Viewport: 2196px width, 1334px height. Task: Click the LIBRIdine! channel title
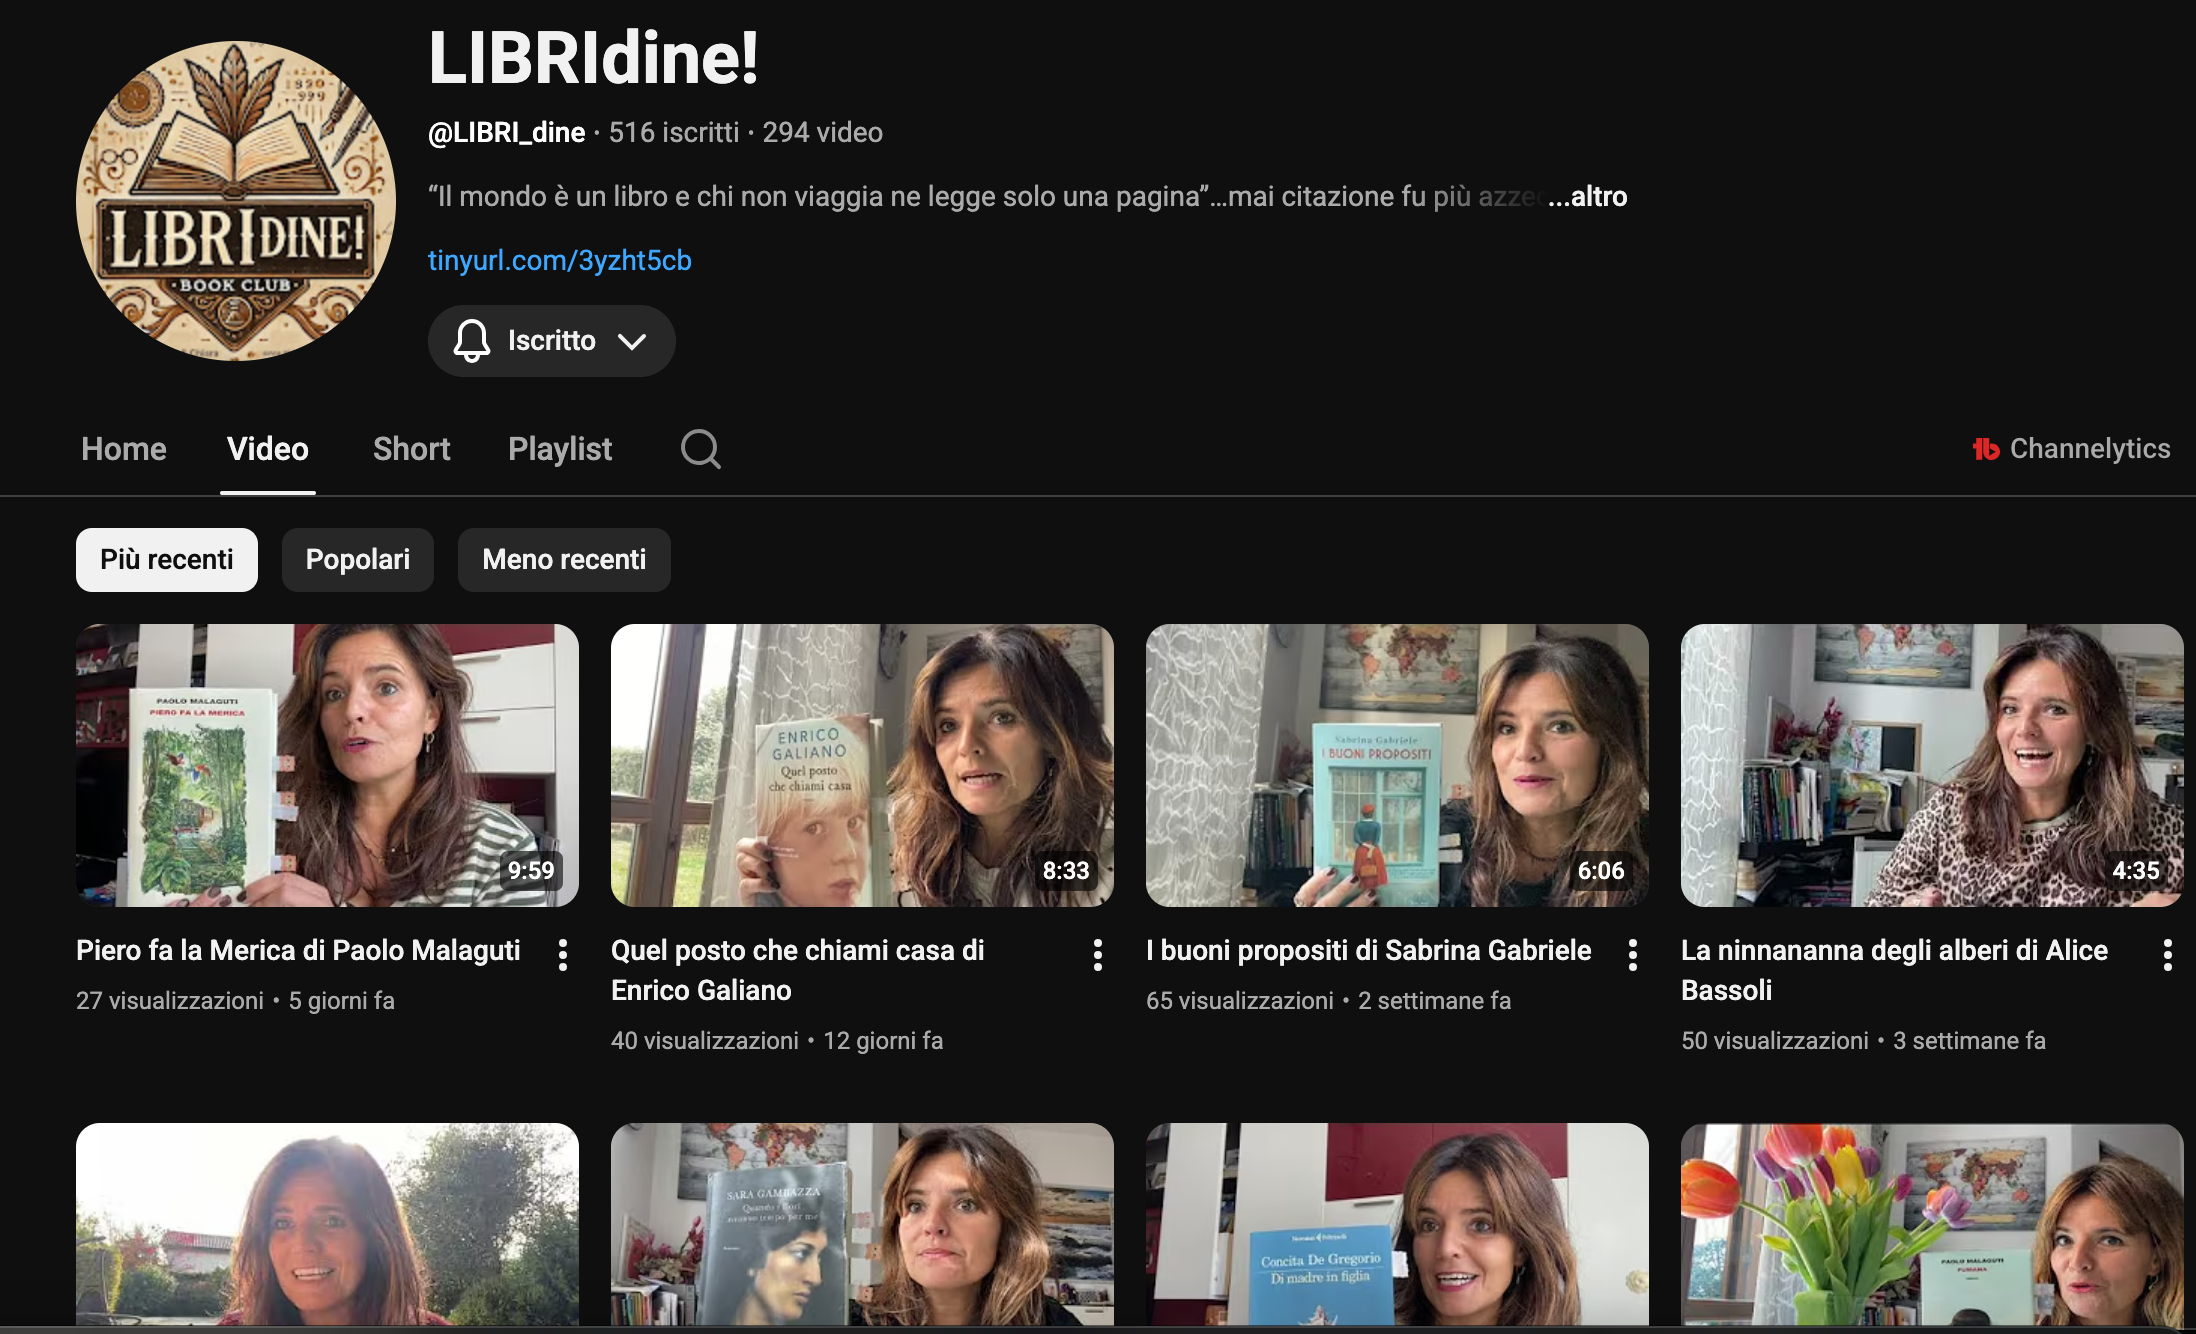point(593,57)
